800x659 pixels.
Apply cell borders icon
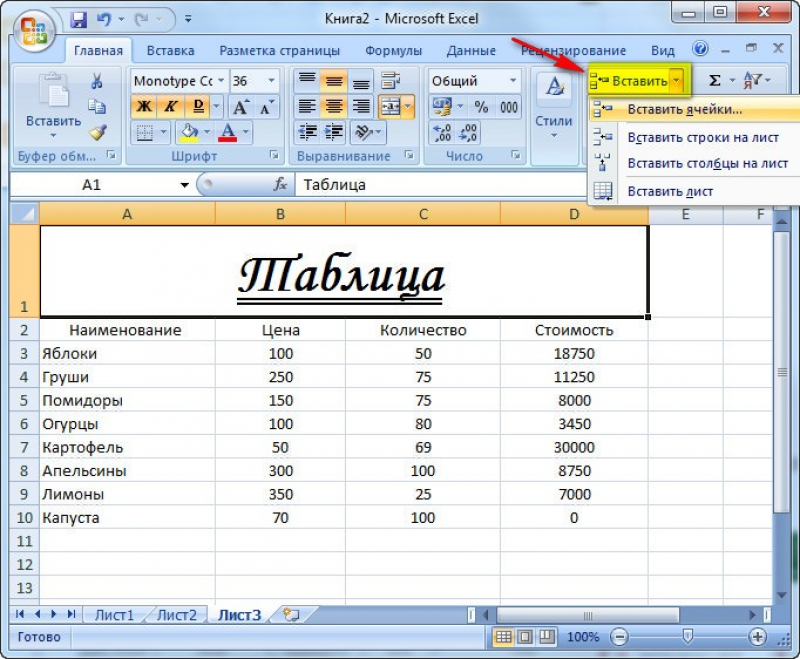click(x=145, y=133)
